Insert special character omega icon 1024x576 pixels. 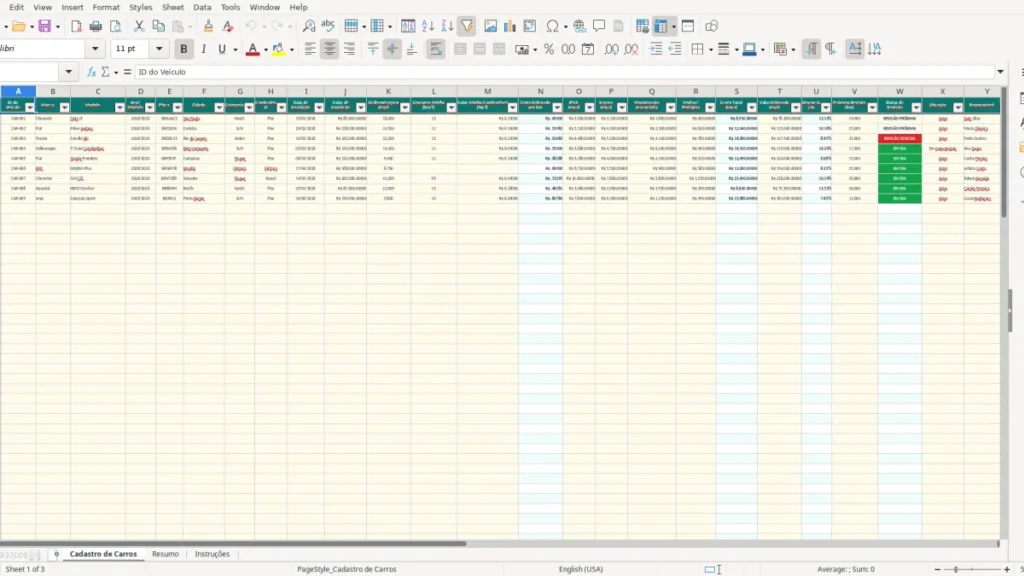(x=552, y=26)
